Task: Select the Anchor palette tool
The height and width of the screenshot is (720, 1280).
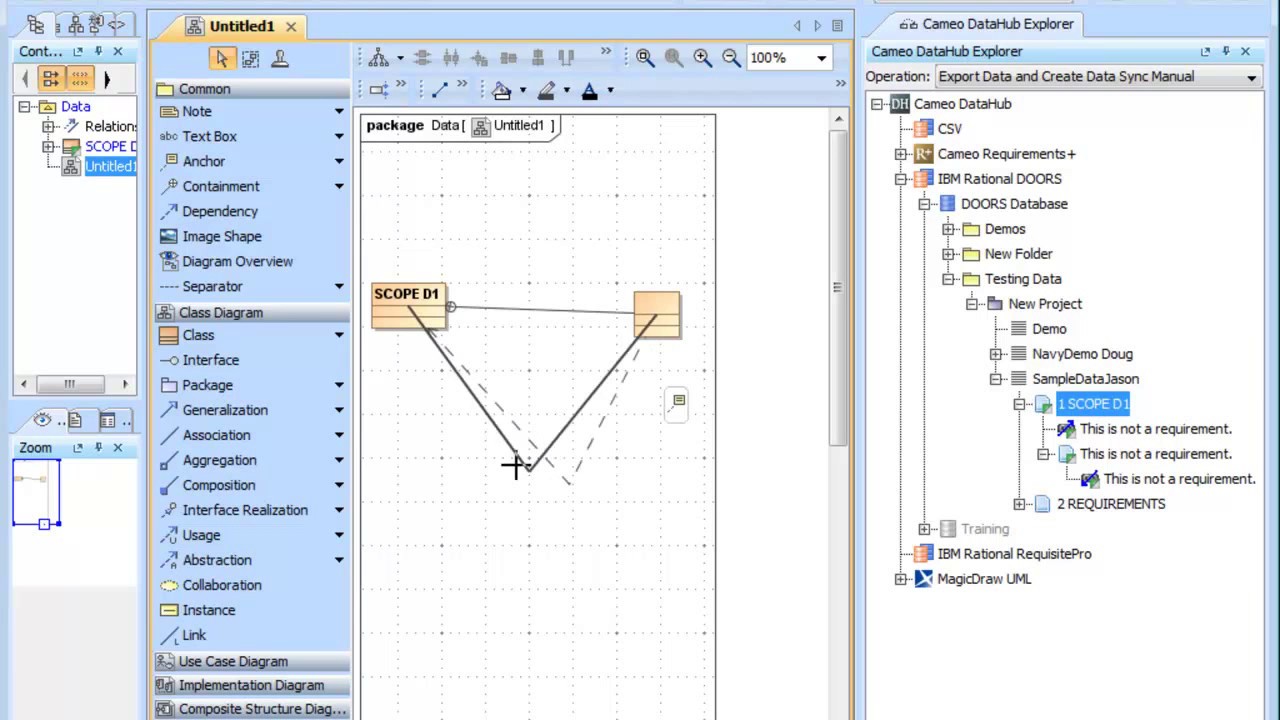Action: click(x=204, y=161)
